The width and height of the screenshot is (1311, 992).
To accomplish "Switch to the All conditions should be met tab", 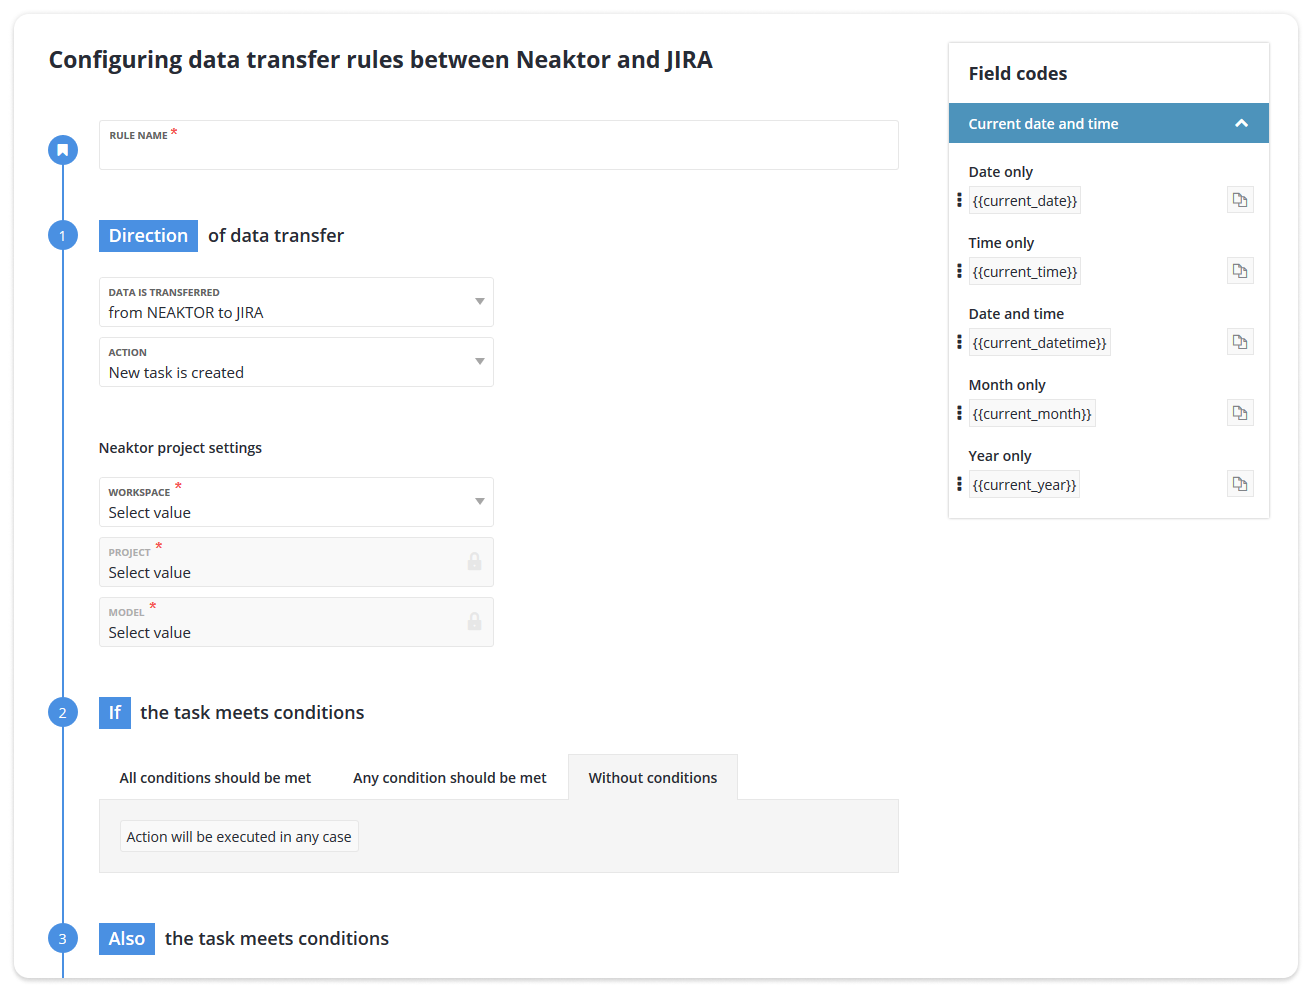I will 214,777.
